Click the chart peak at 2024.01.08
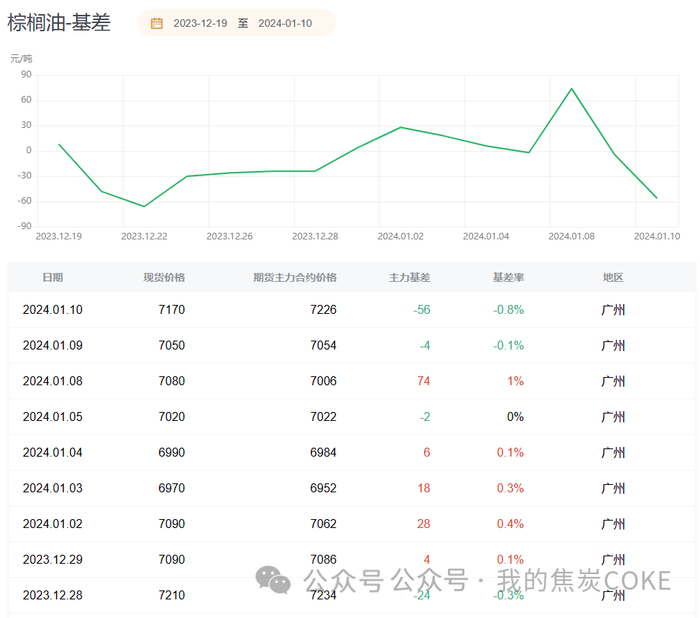 (572, 89)
